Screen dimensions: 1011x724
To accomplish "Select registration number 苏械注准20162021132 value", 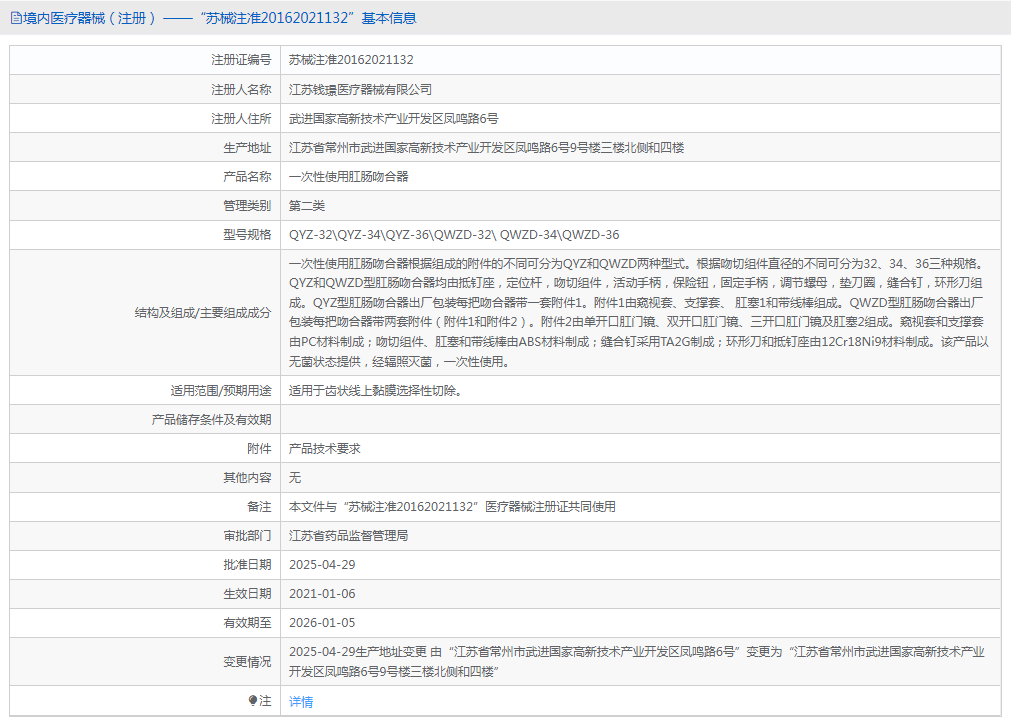I will [x=351, y=60].
